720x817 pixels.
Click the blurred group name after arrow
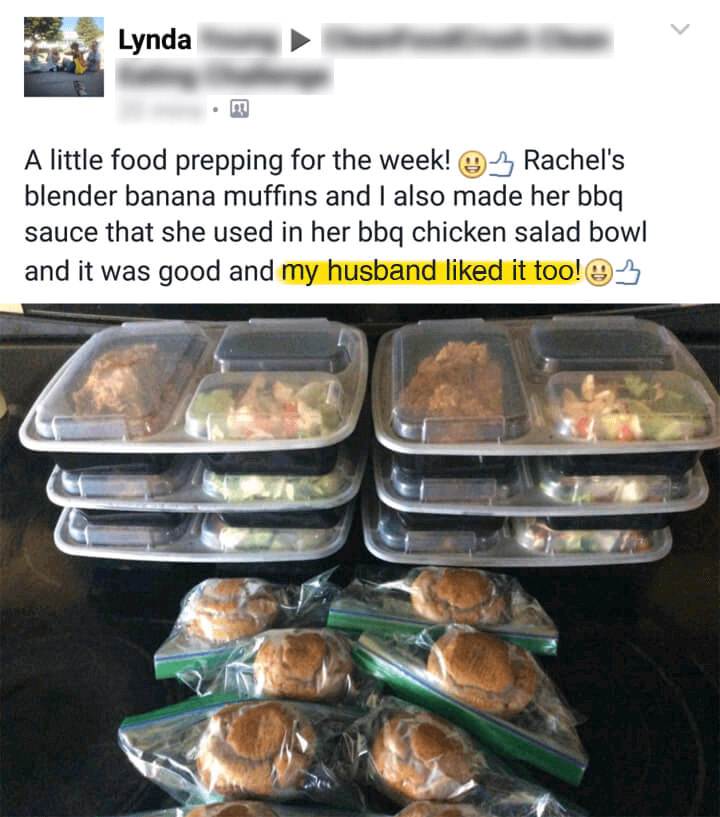coord(467,40)
